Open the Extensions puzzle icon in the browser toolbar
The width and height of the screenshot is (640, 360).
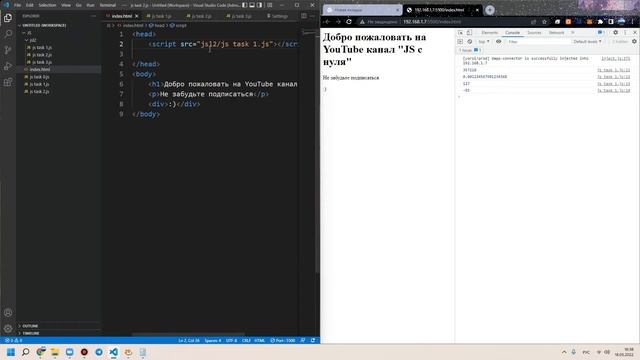[x=600, y=22]
